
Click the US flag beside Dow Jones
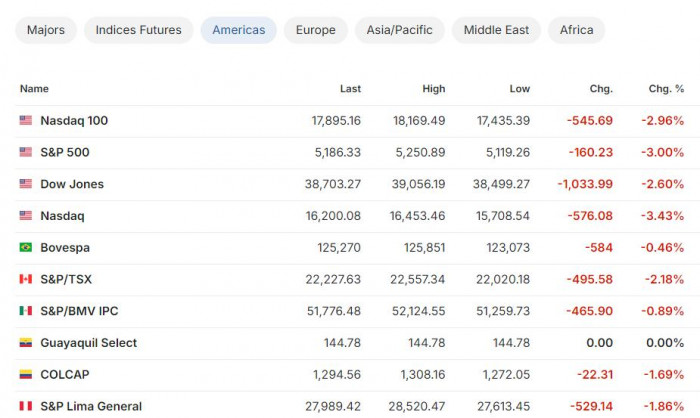click(x=26, y=184)
